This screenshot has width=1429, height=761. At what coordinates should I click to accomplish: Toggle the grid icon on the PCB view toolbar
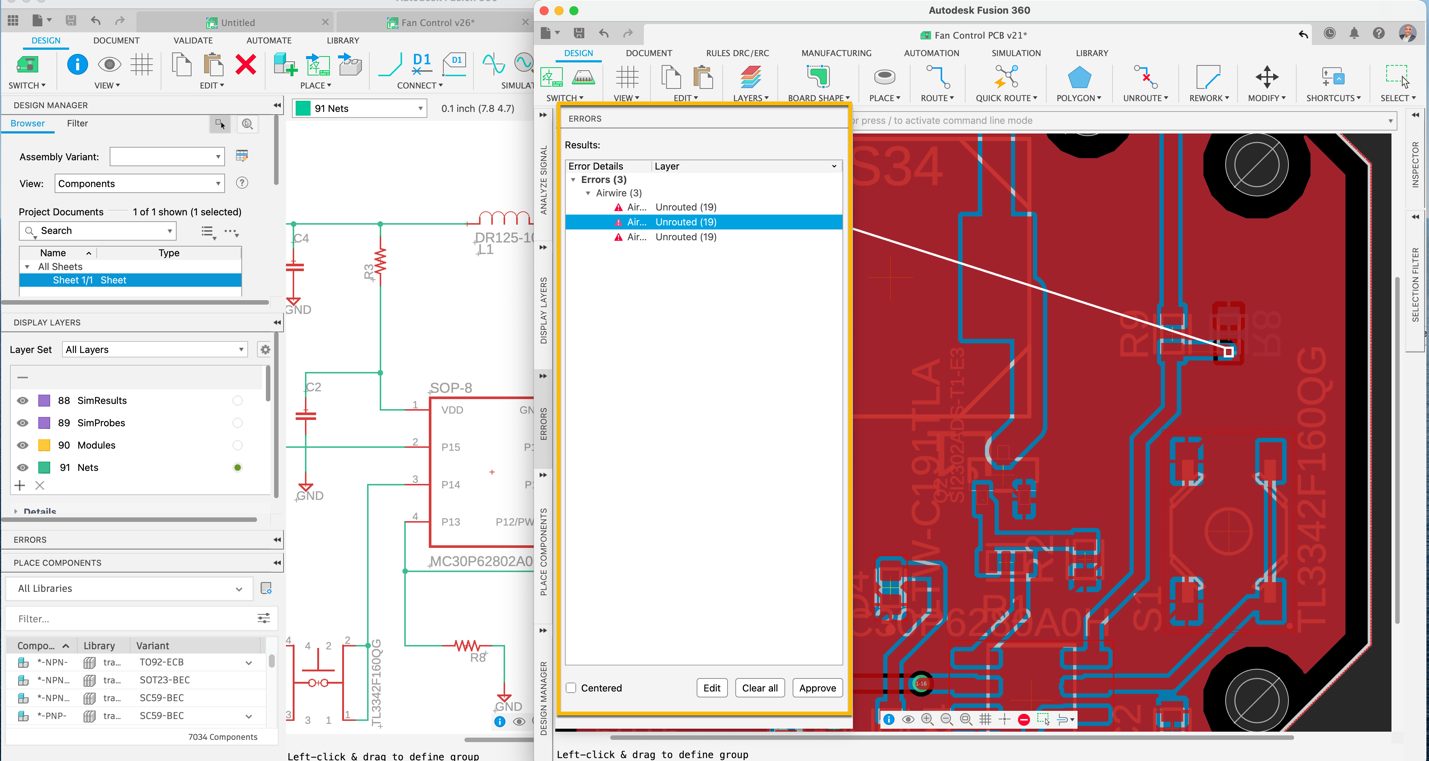[985, 719]
